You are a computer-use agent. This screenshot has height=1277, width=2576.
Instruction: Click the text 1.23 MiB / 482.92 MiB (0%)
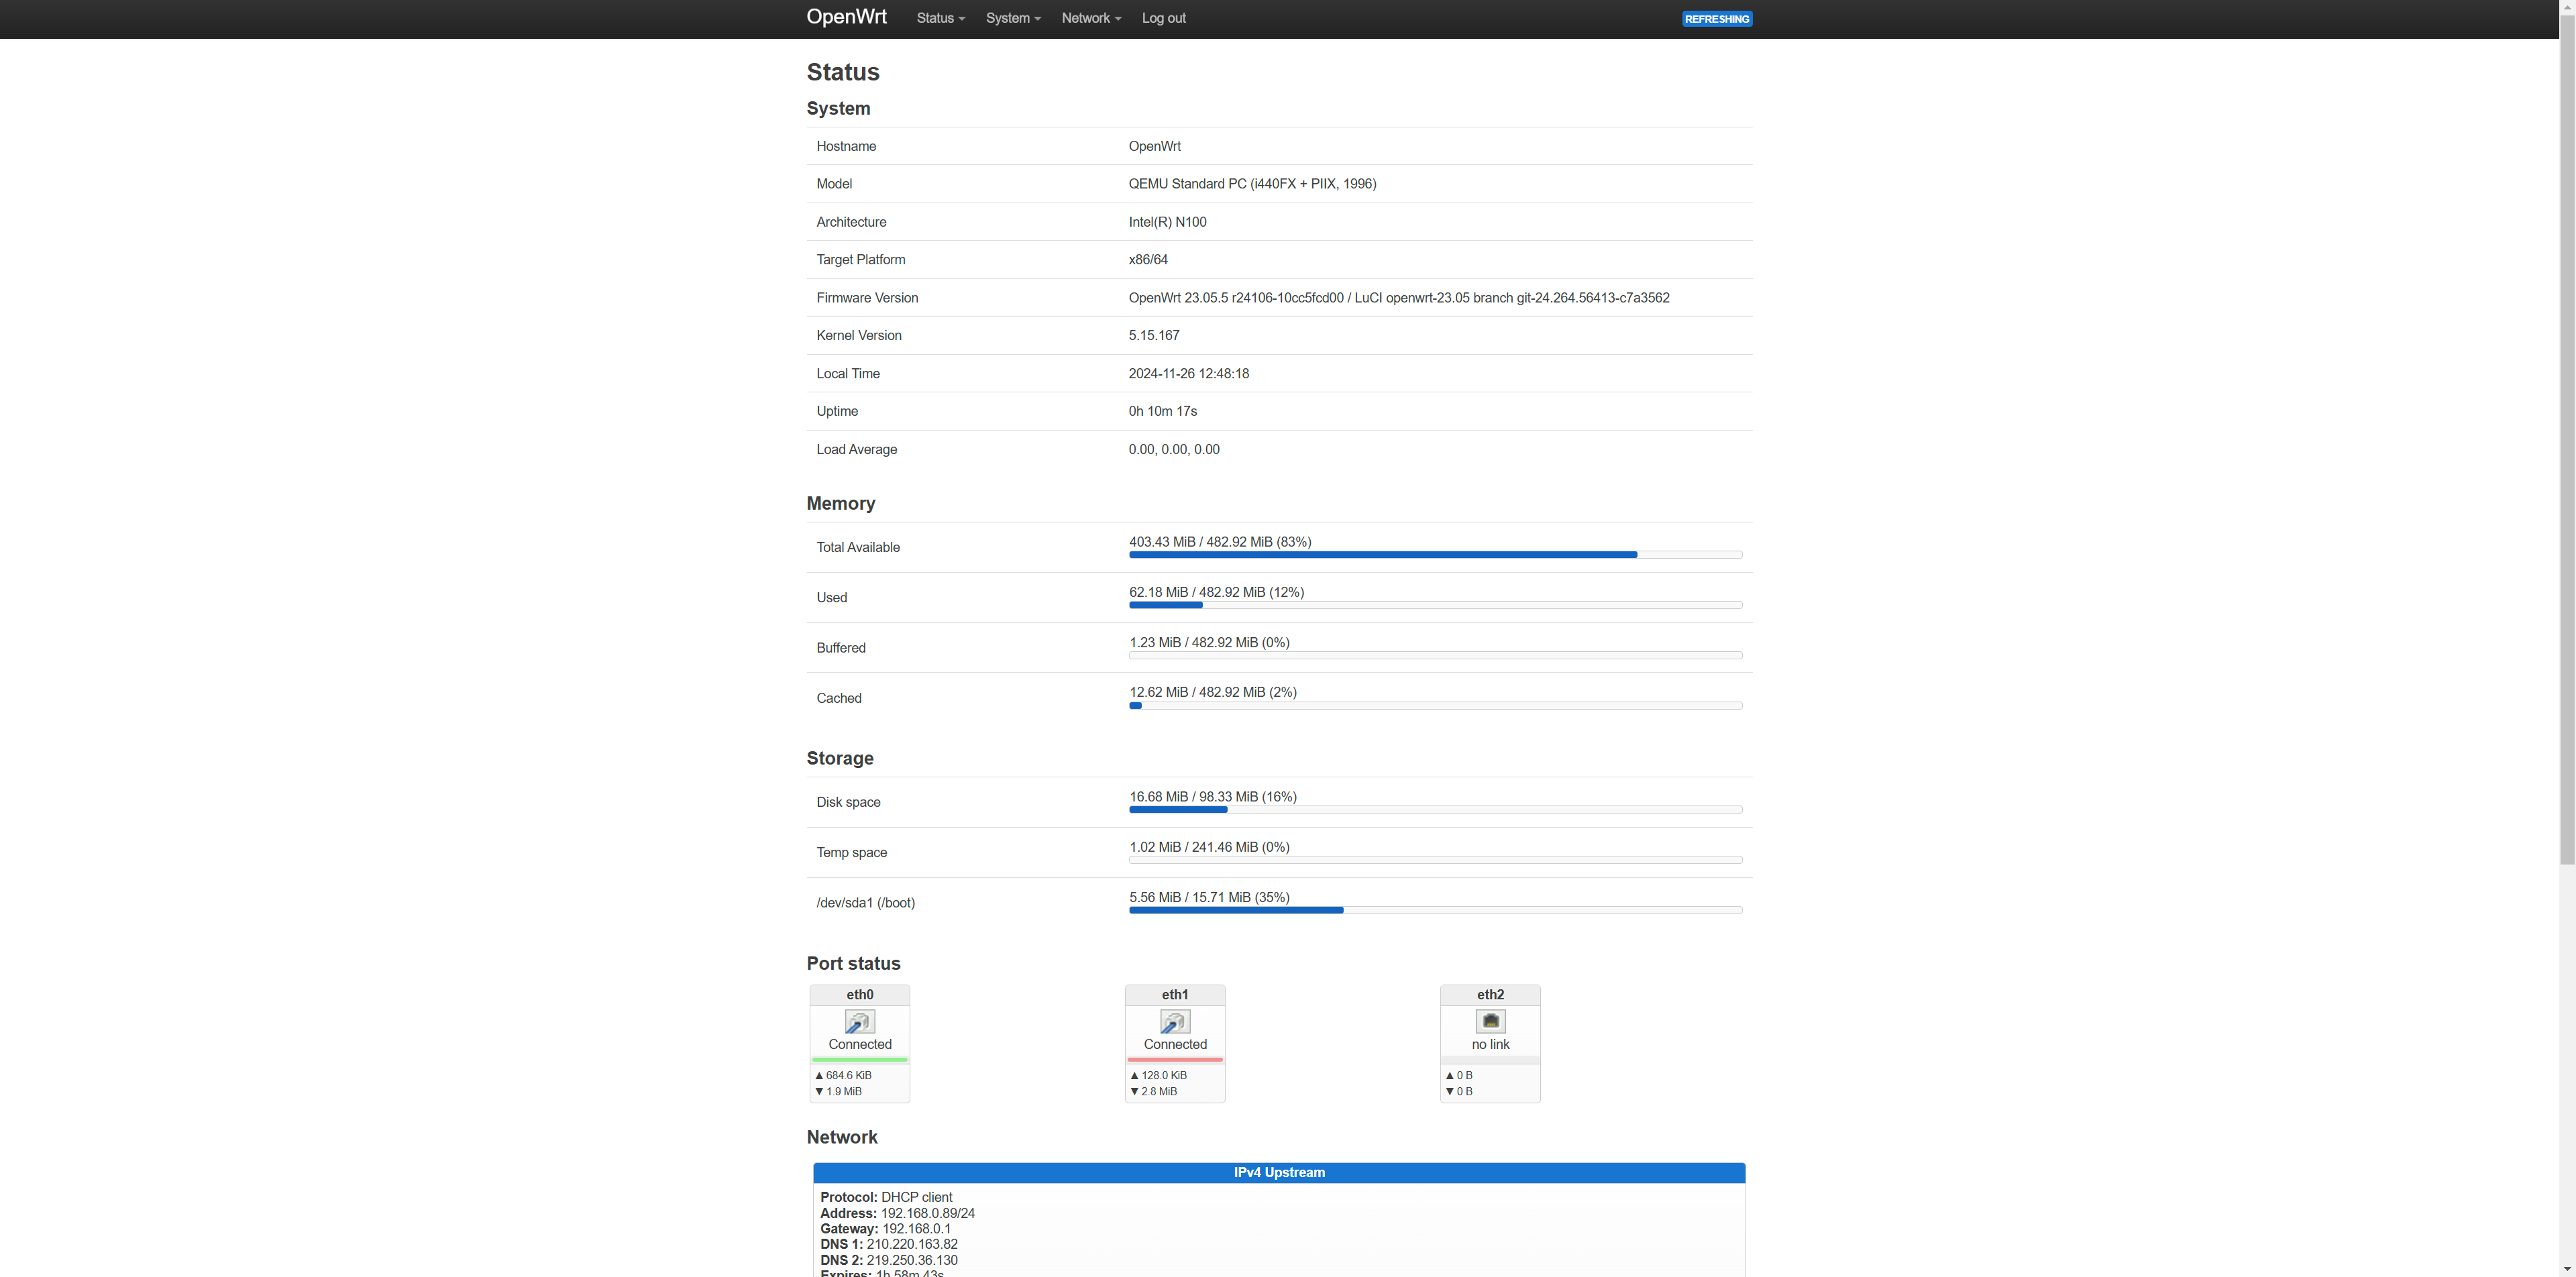point(1209,642)
